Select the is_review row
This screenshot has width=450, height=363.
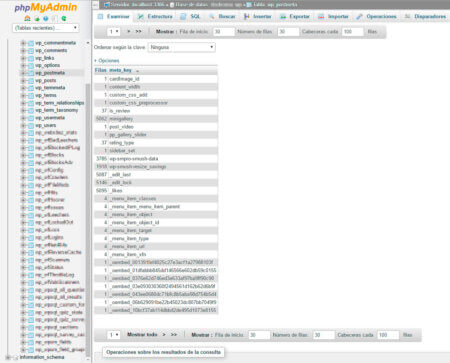pyautogui.click(x=156, y=111)
